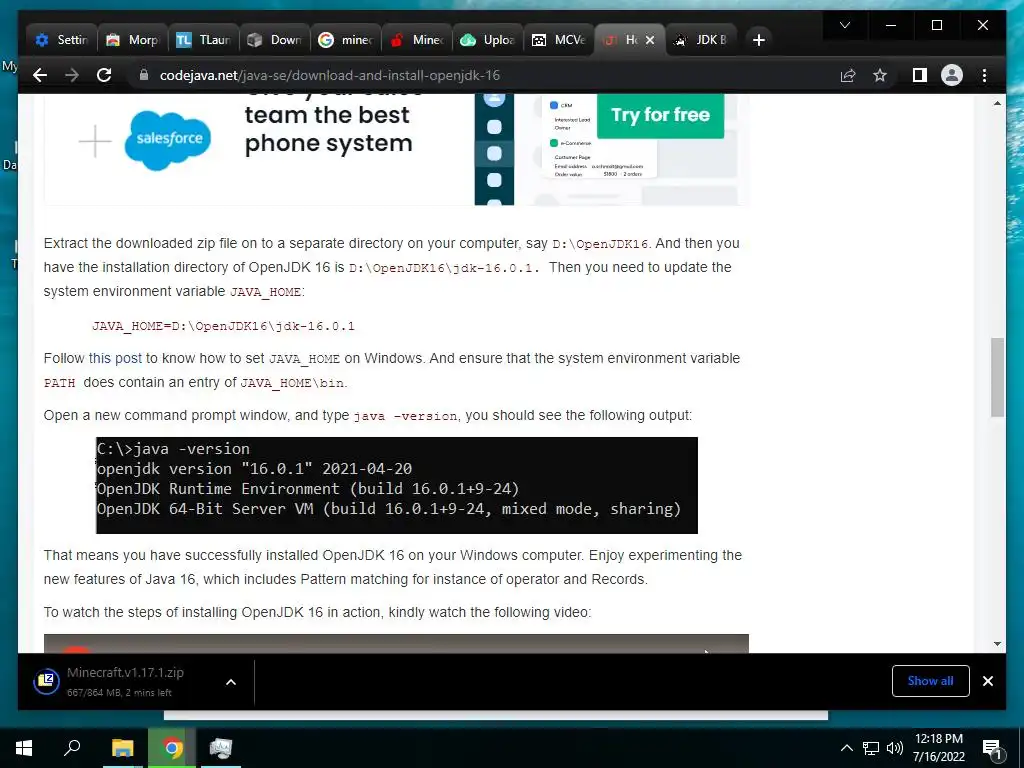Image resolution: width=1024 pixels, height=768 pixels.
Task: Close the downloads bar
Action: (987, 681)
